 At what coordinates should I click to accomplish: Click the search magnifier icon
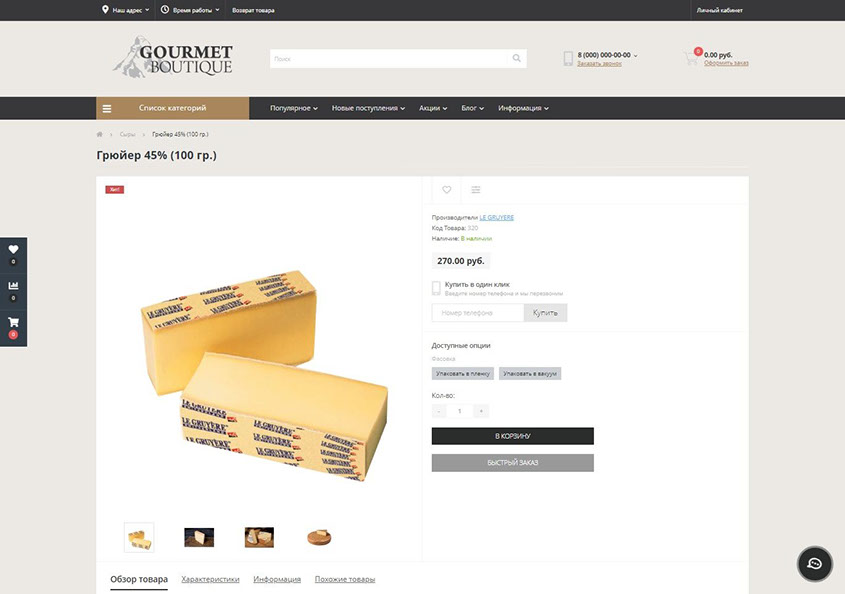pos(516,58)
